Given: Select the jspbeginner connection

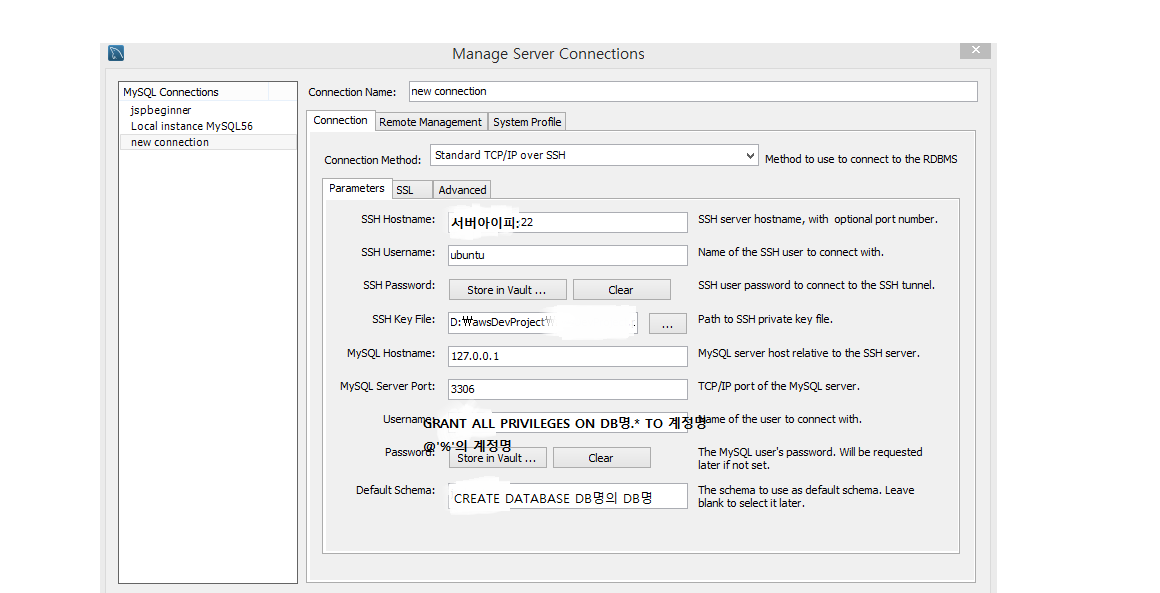Looking at the screenshot, I should click(x=161, y=110).
